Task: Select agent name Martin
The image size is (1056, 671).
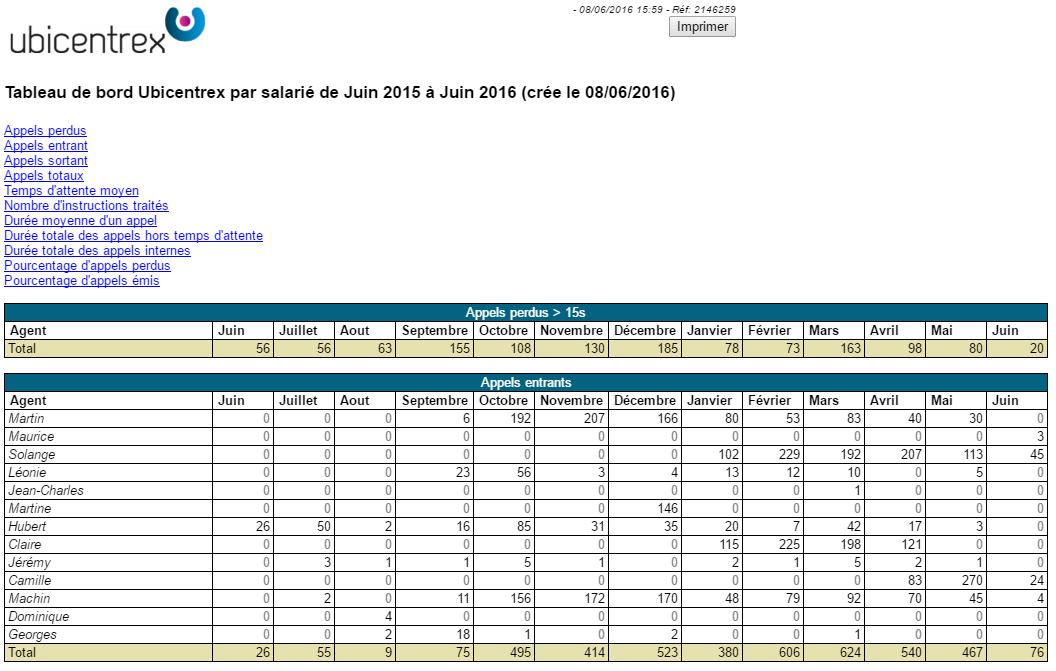Action: click(x=26, y=418)
